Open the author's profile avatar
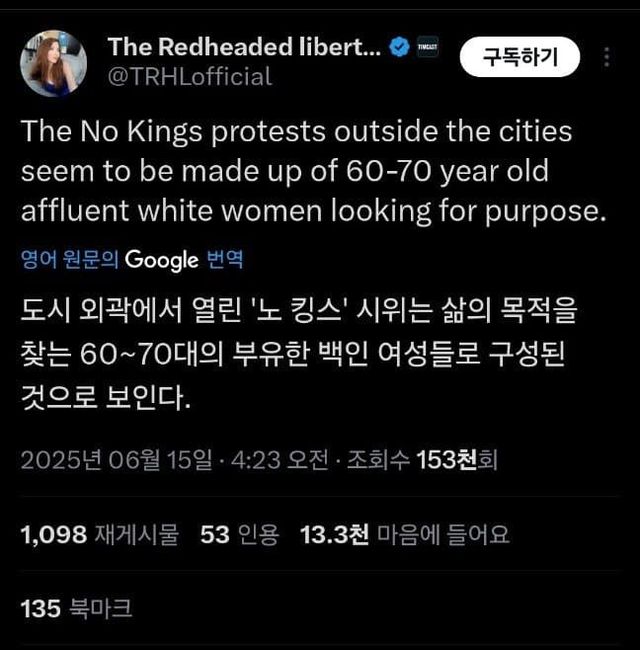Image resolution: width=640 pixels, height=650 pixels. click(53, 63)
